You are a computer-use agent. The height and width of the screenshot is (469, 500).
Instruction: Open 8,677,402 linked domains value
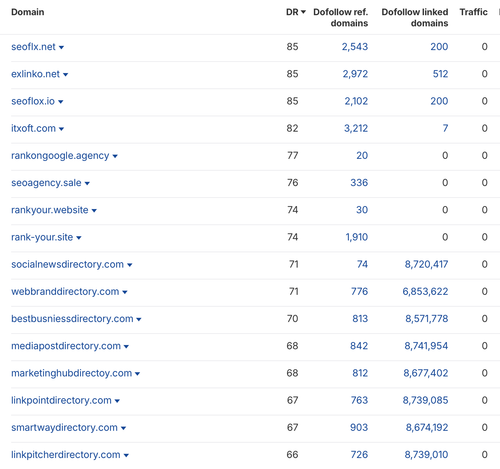pos(426,373)
